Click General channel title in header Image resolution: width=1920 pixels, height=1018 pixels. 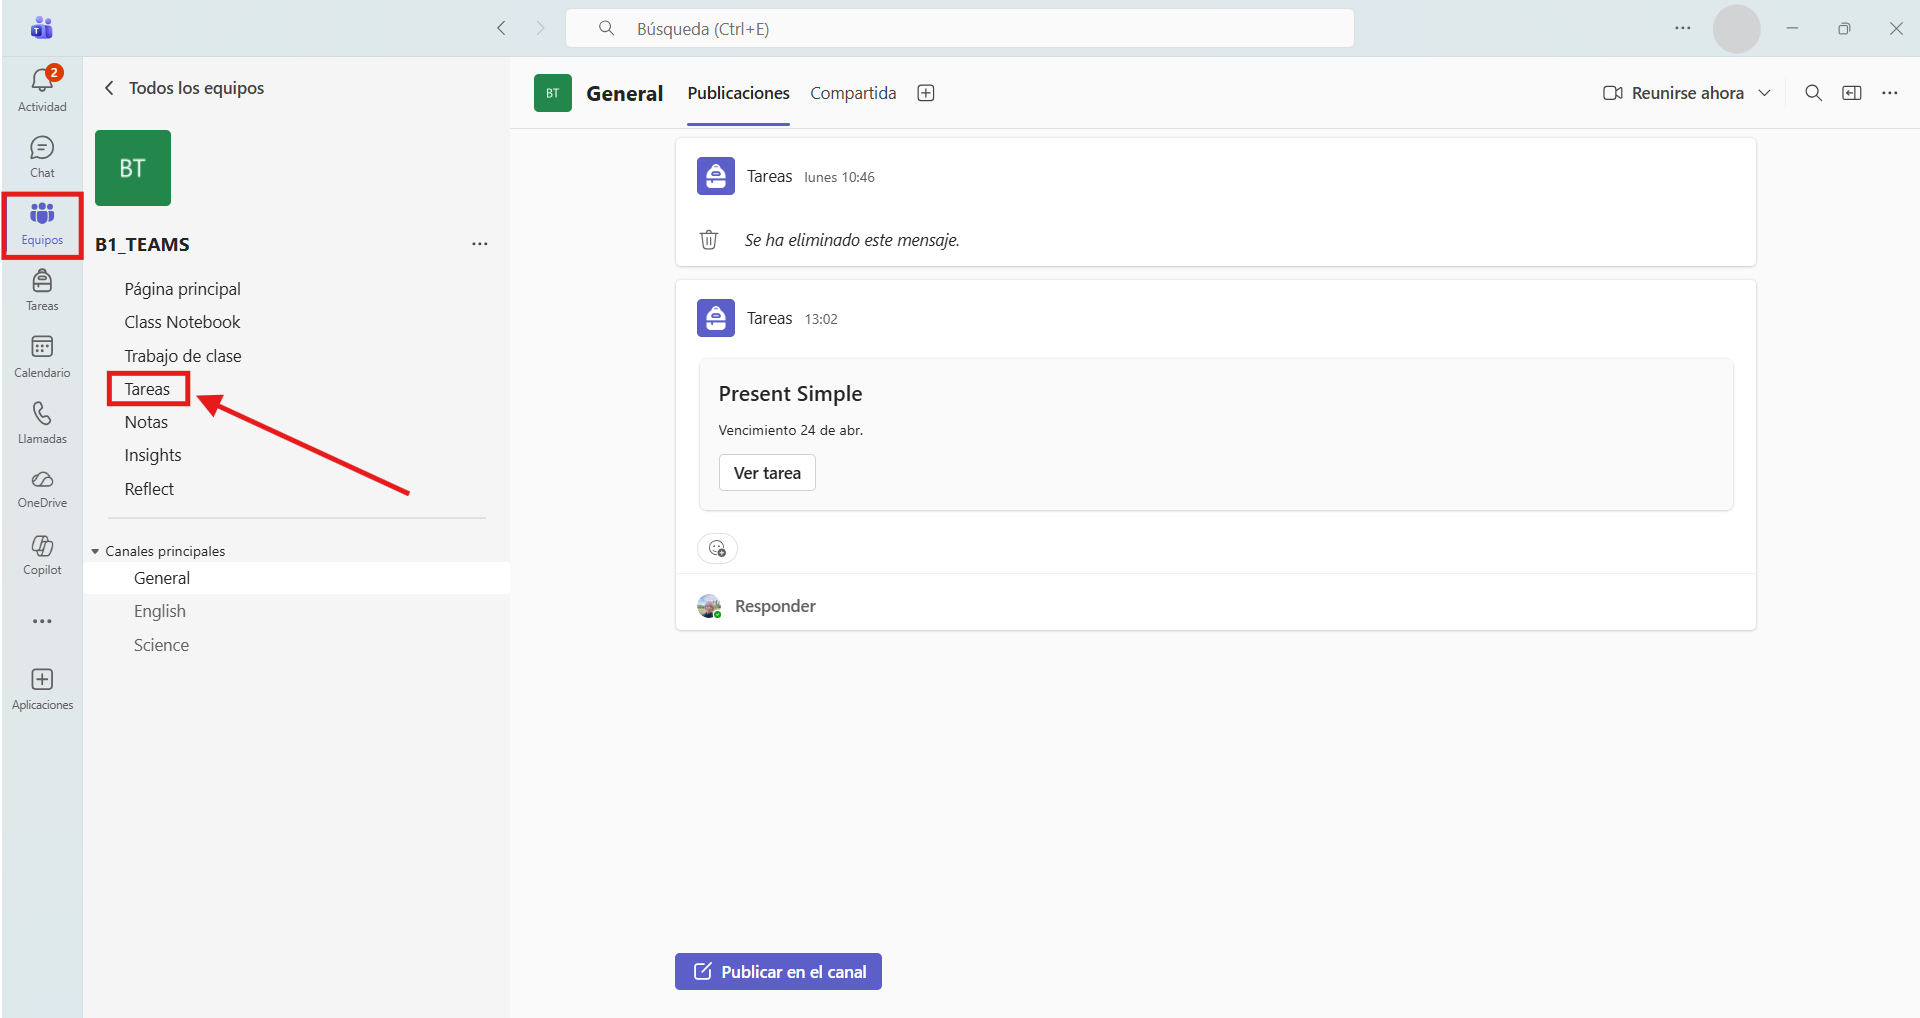click(x=625, y=93)
